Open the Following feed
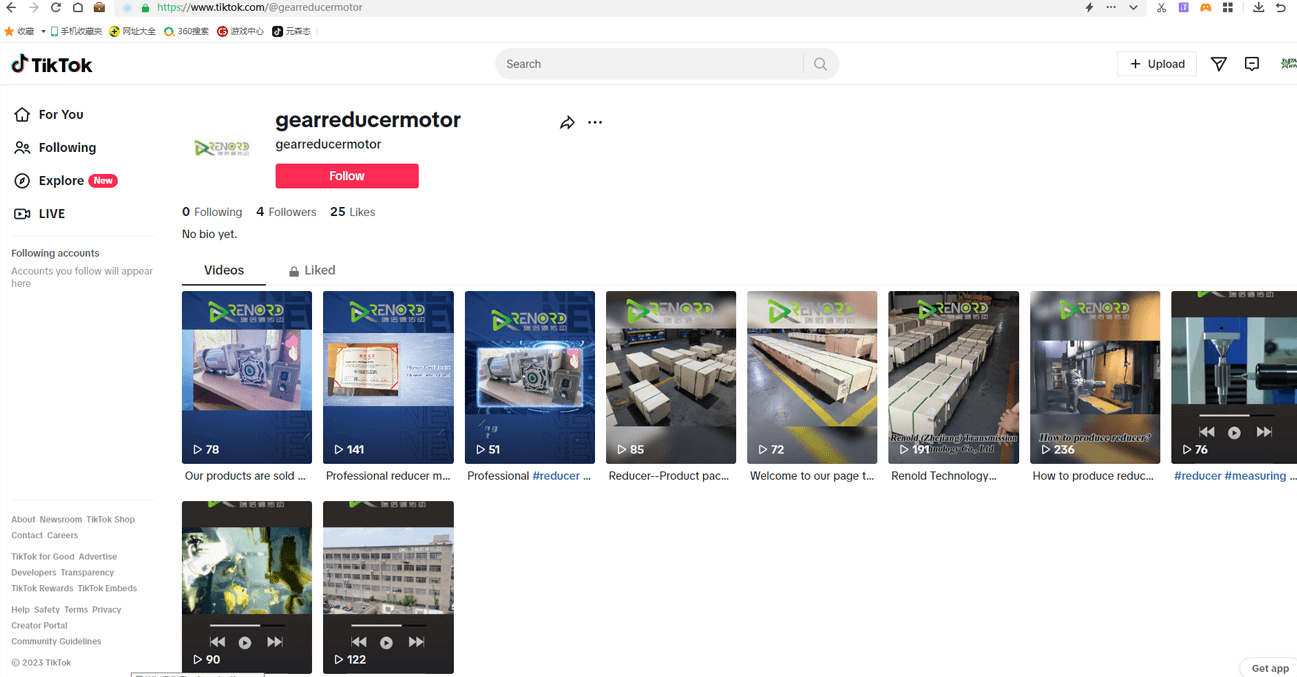The image size is (1297, 677). [56, 148]
